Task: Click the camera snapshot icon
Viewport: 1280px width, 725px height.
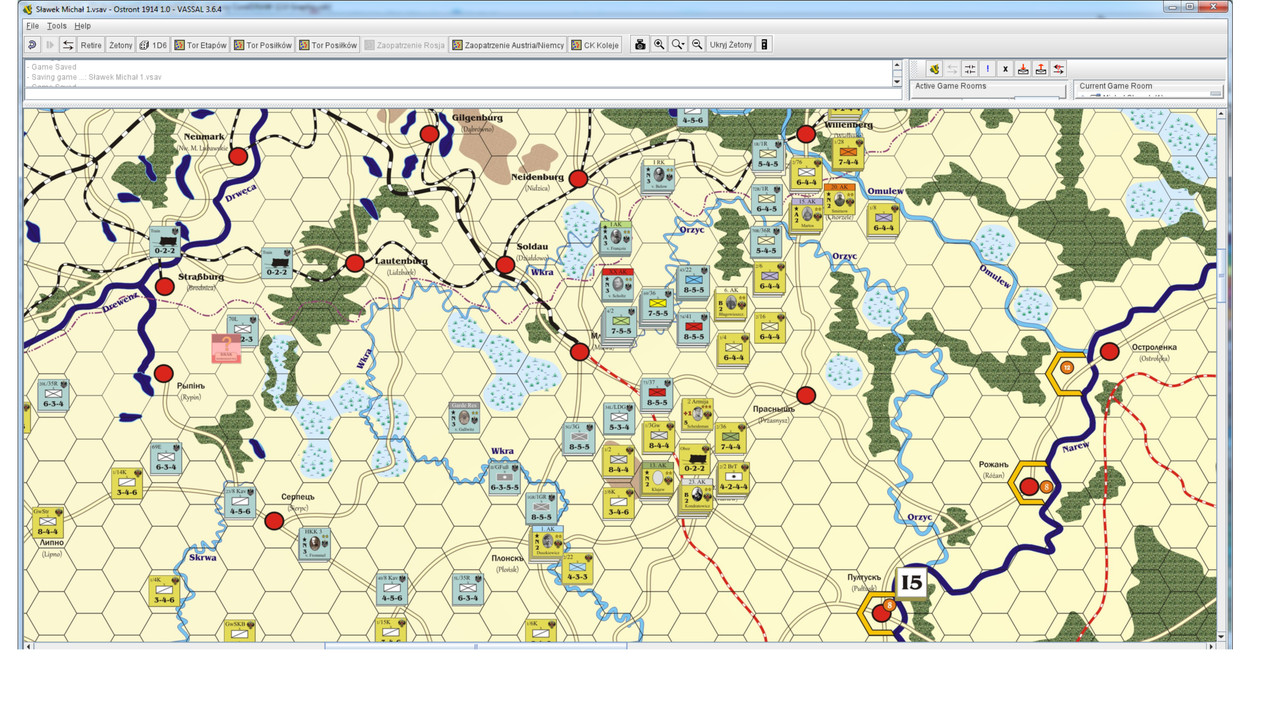Action: [x=641, y=45]
